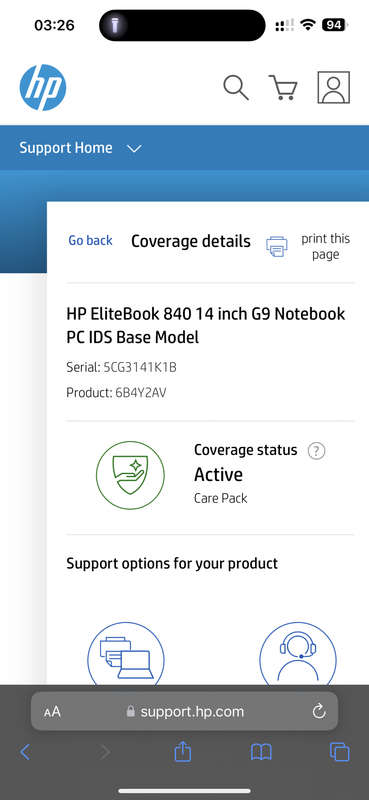369x800 pixels.
Task: Open the HP logo homepage
Action: coord(43,87)
